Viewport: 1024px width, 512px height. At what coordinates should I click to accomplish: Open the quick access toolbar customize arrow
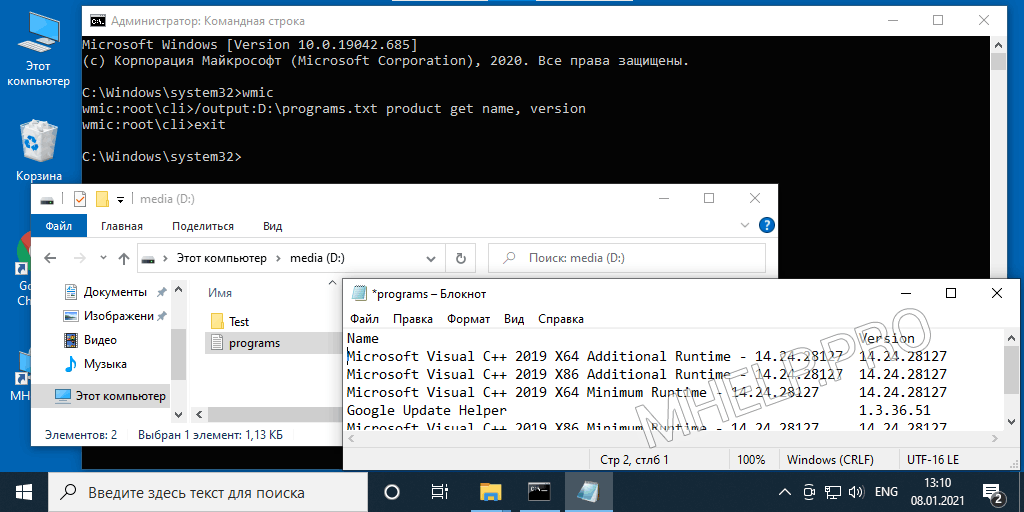coord(120,199)
